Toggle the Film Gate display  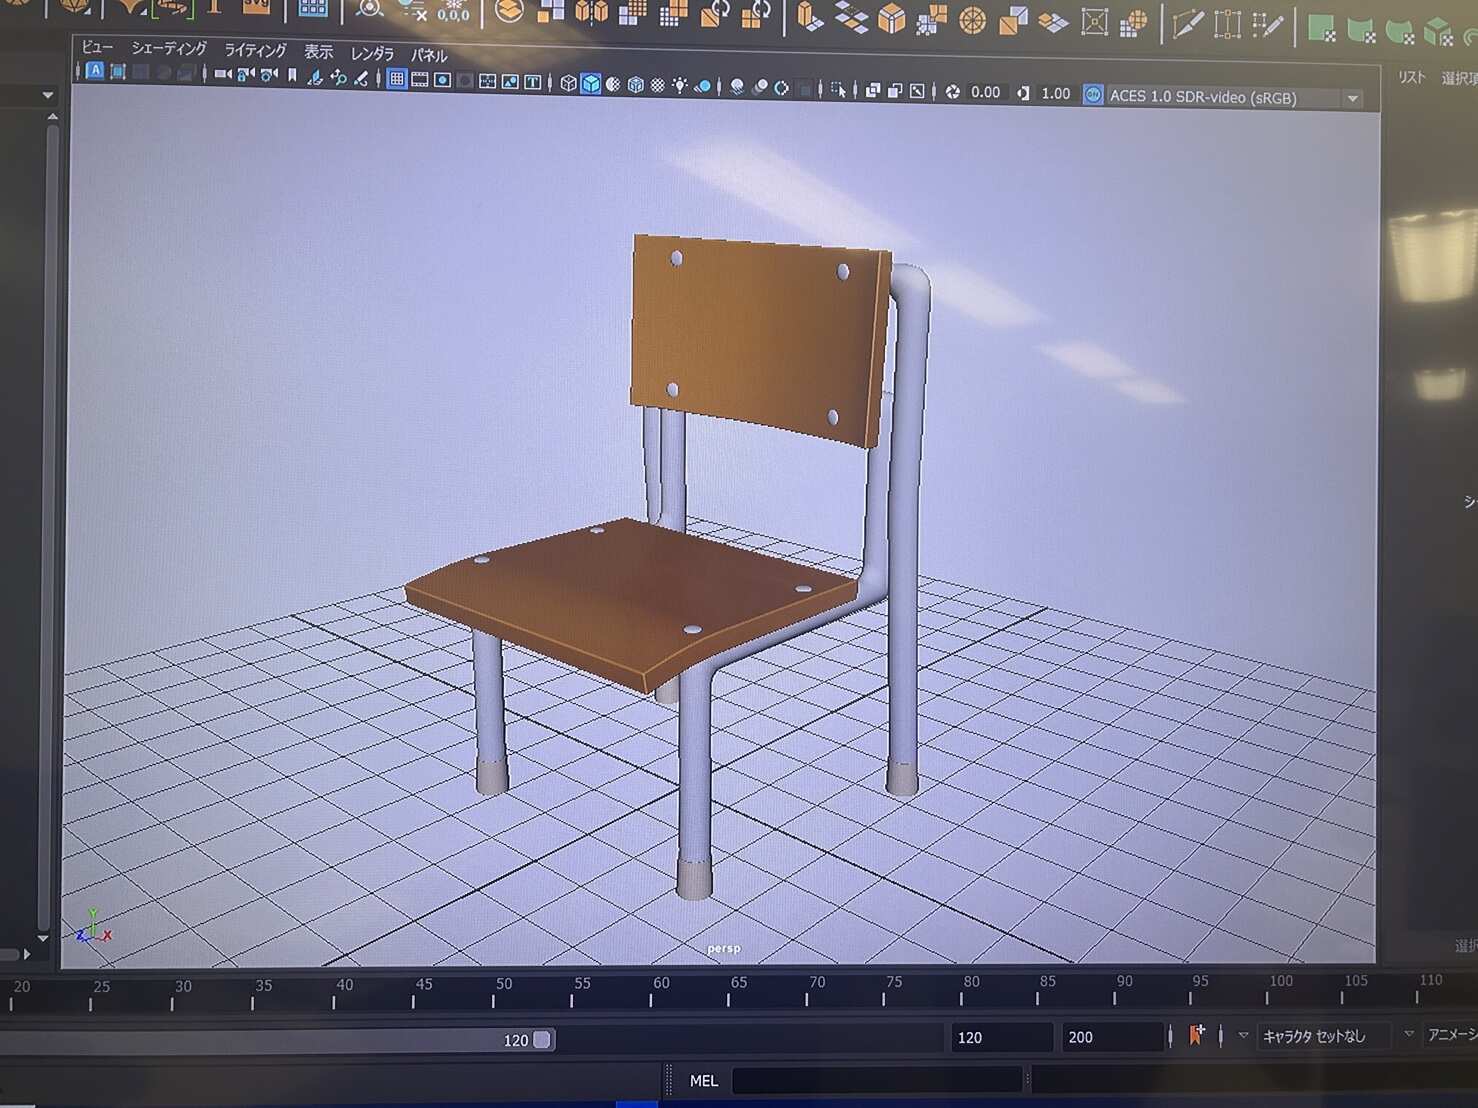pyautogui.click(x=420, y=80)
